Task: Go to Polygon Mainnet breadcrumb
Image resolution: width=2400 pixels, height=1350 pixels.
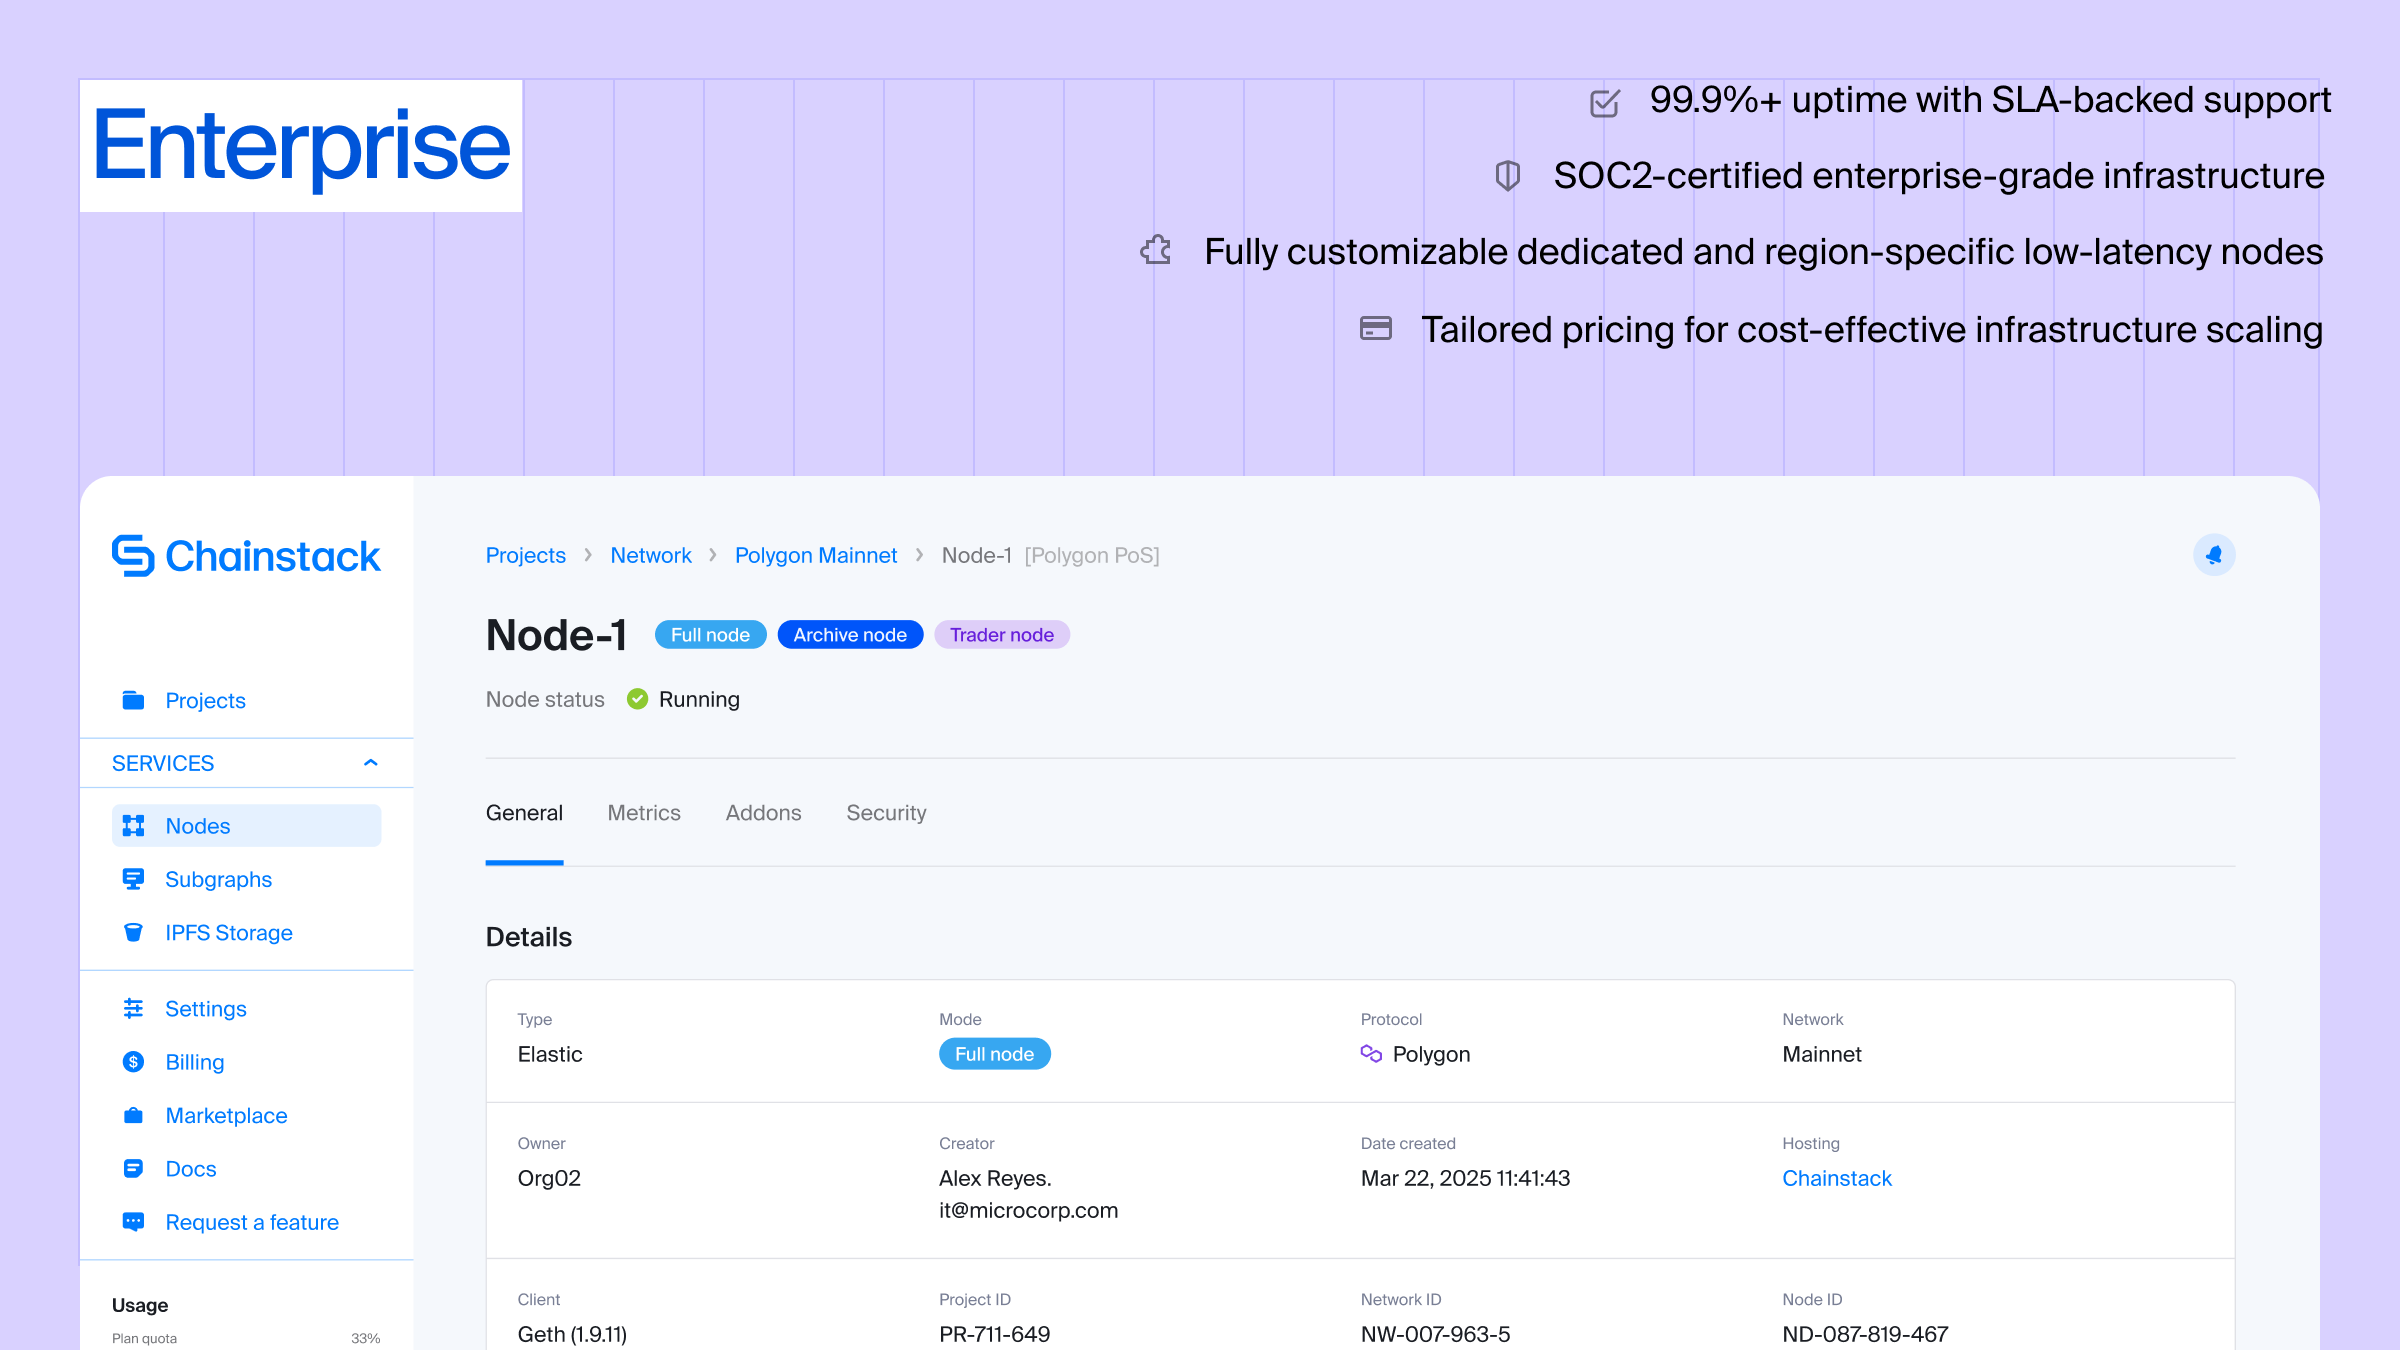Action: pos(816,555)
